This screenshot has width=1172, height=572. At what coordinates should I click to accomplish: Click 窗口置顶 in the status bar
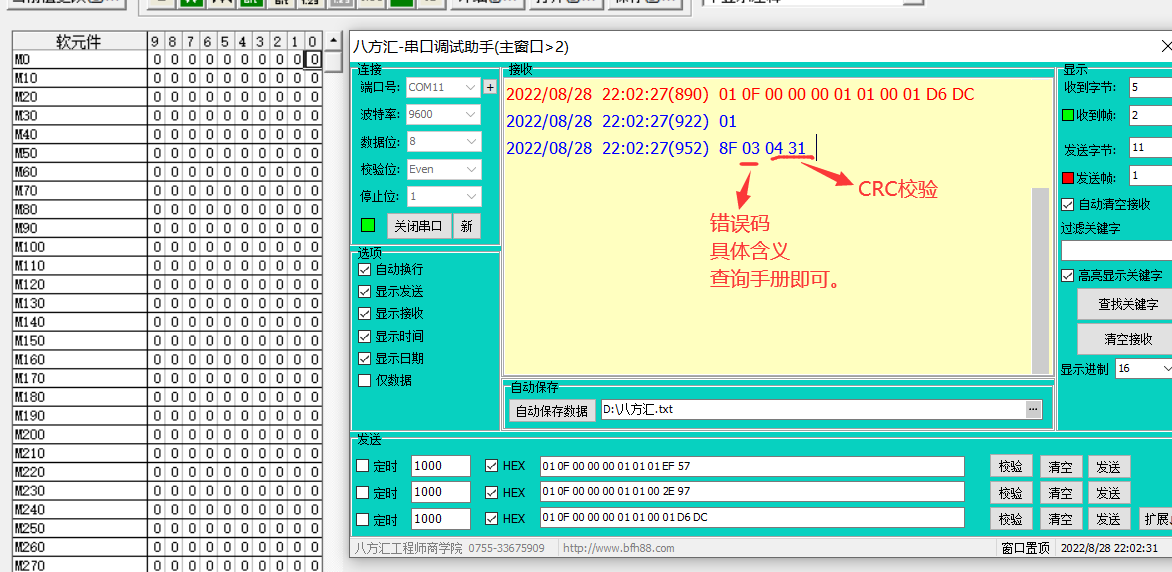tap(1025, 548)
